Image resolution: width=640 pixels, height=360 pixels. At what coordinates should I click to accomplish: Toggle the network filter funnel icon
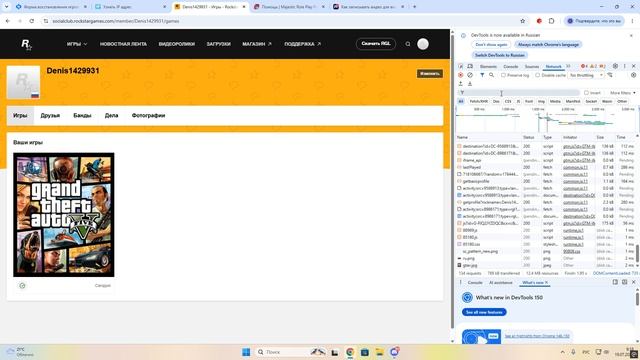[x=482, y=75]
